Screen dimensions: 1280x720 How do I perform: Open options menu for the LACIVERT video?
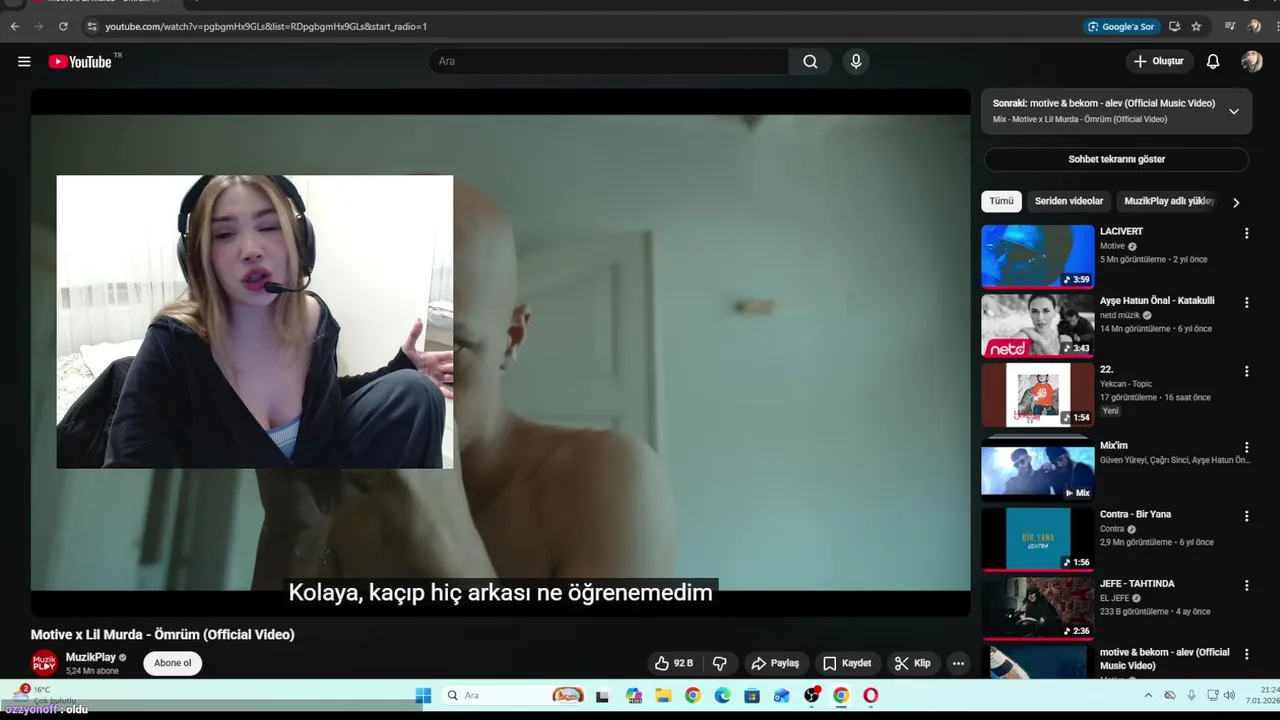tap(1246, 233)
